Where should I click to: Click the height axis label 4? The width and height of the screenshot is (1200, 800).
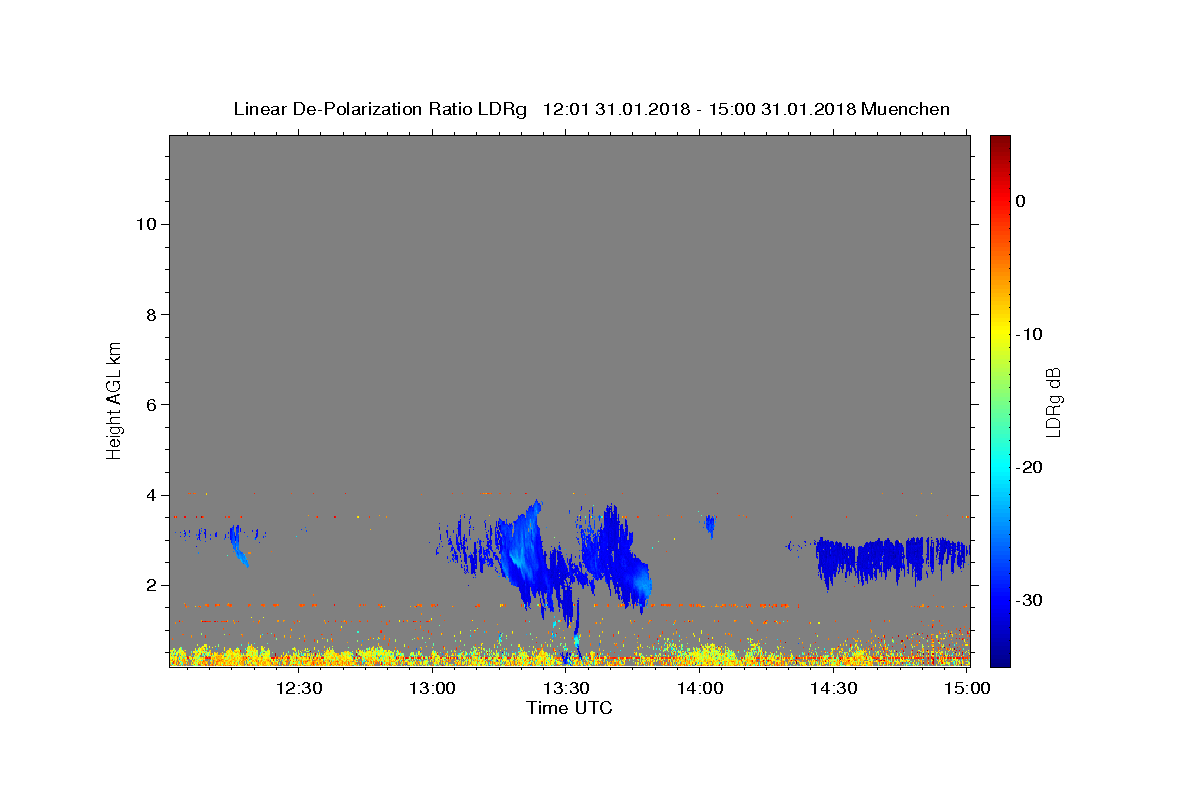[x=149, y=495]
